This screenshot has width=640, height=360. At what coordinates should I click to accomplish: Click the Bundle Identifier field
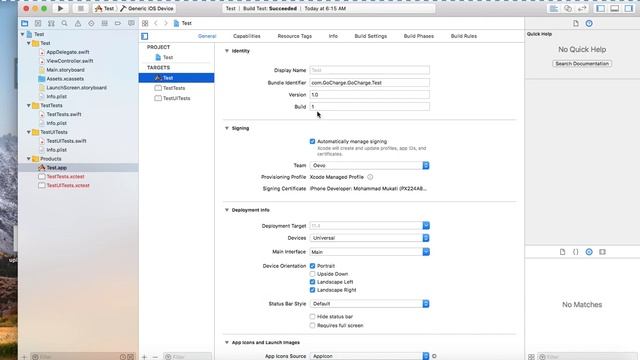pyautogui.click(x=369, y=83)
